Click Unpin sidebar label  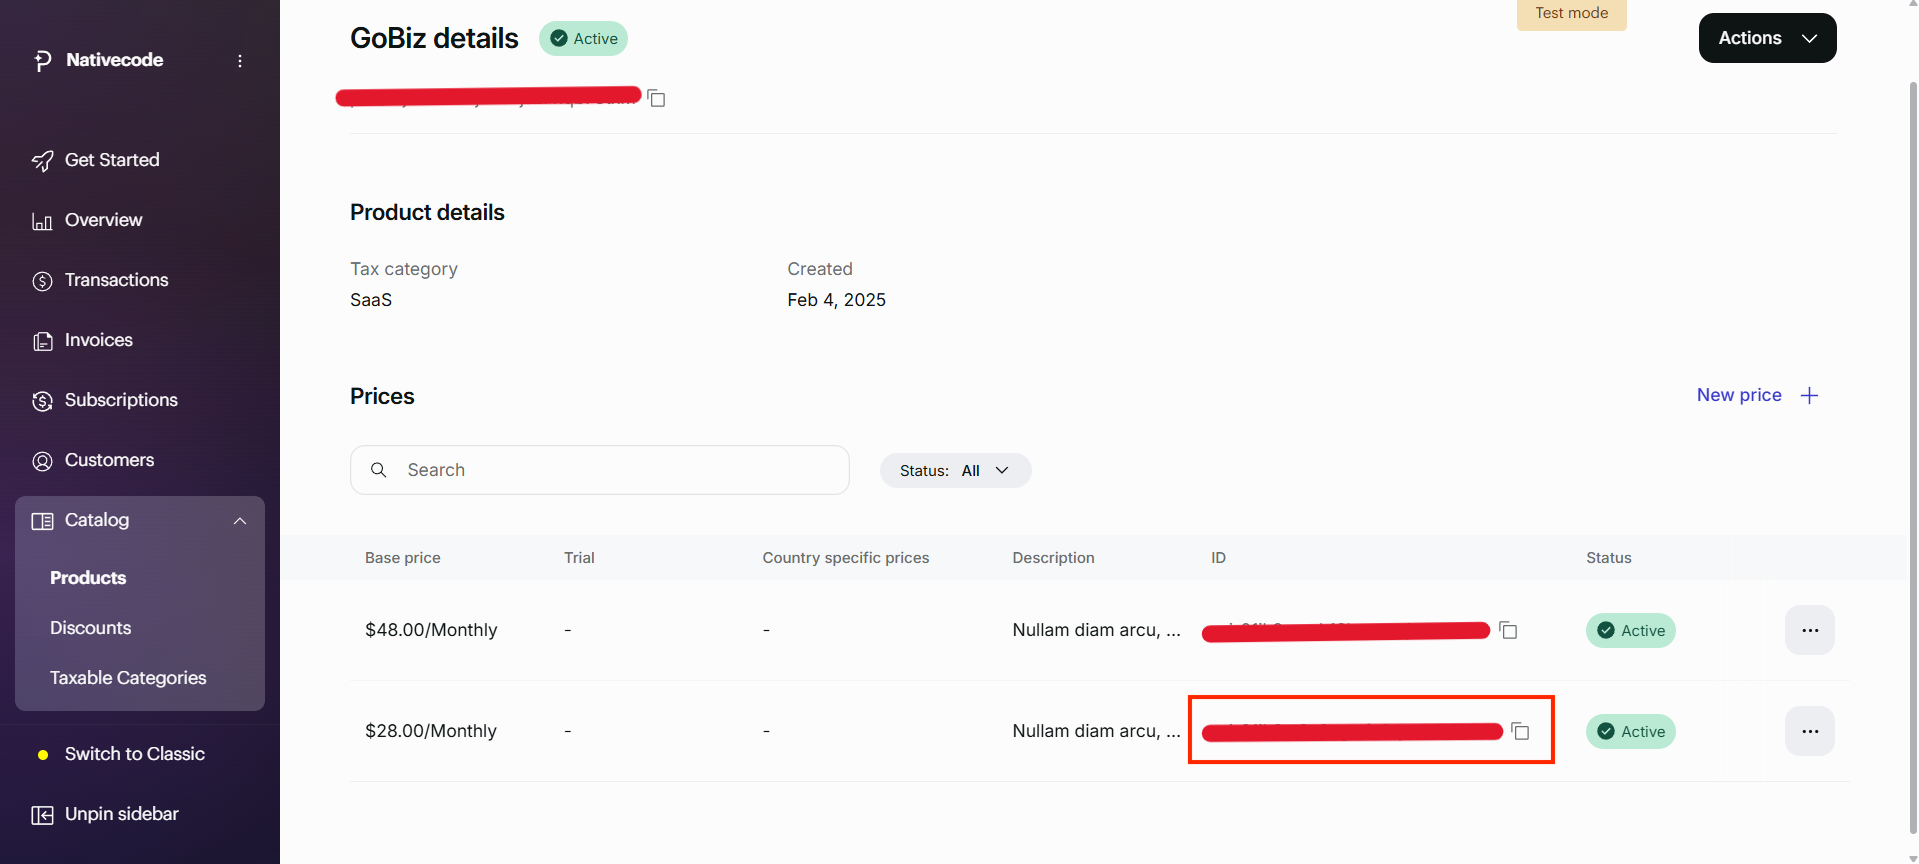pos(121,814)
